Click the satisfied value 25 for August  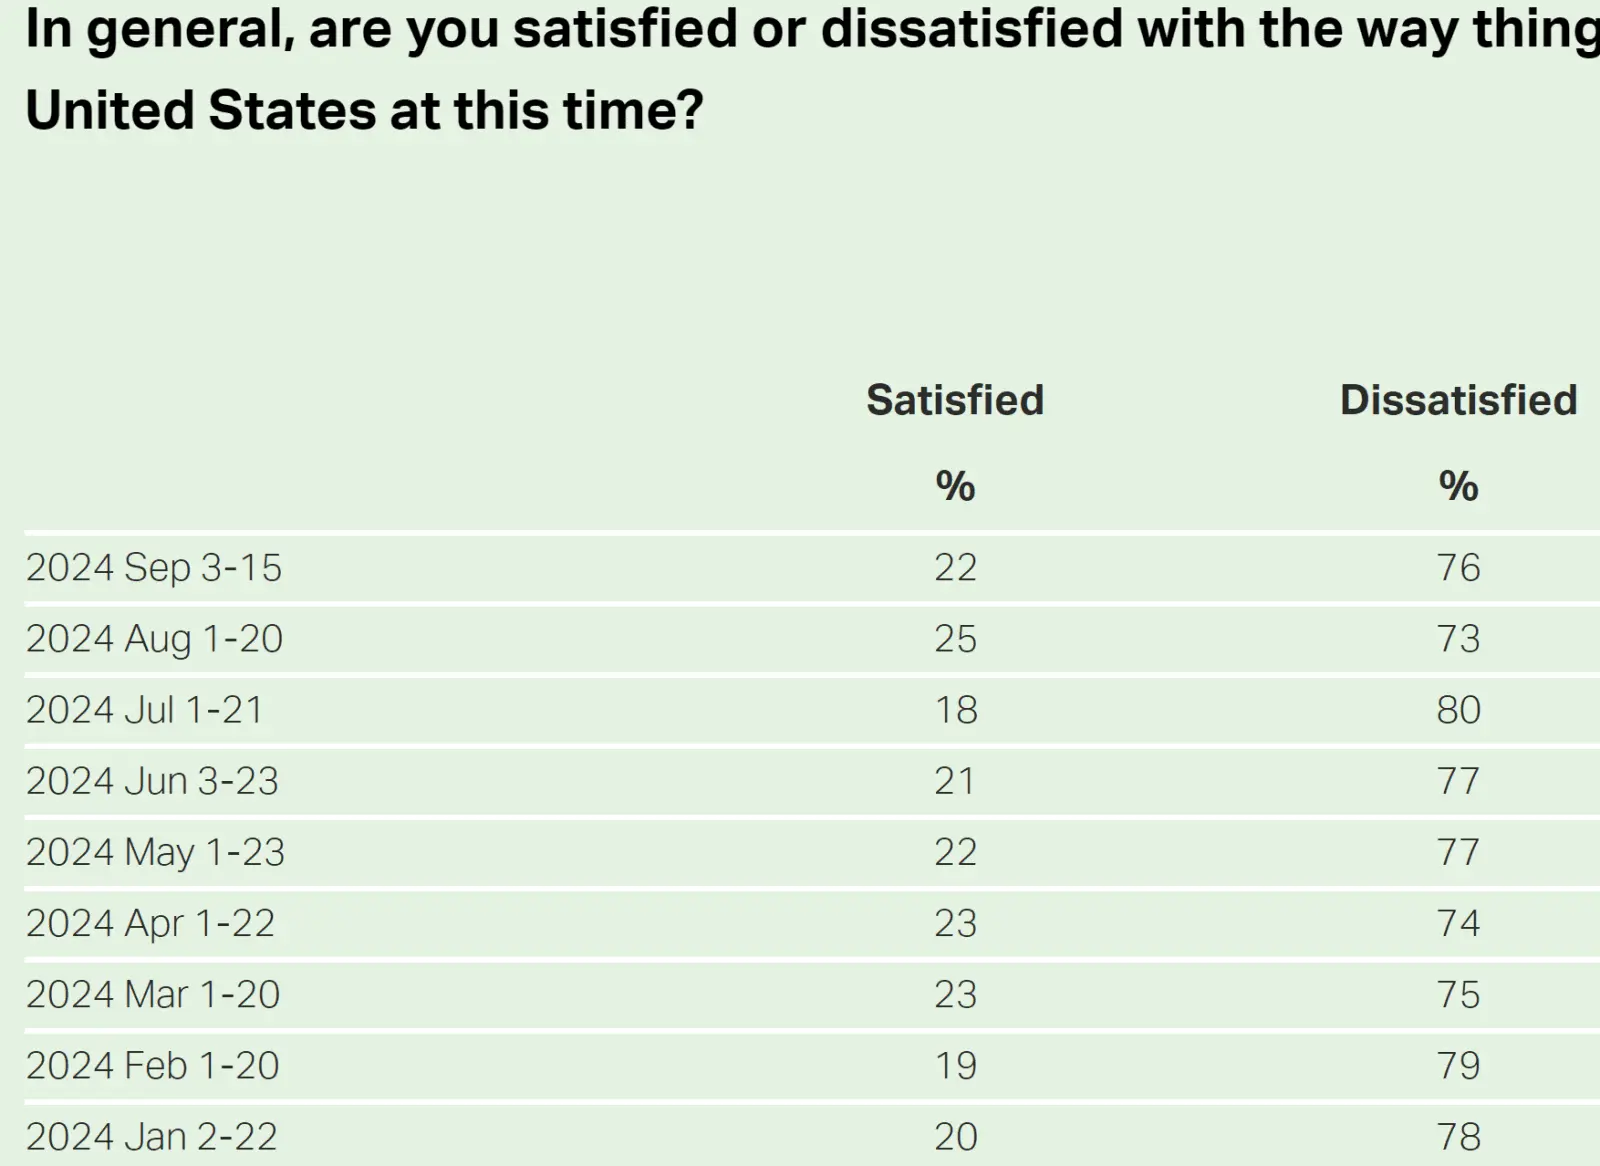(x=955, y=639)
